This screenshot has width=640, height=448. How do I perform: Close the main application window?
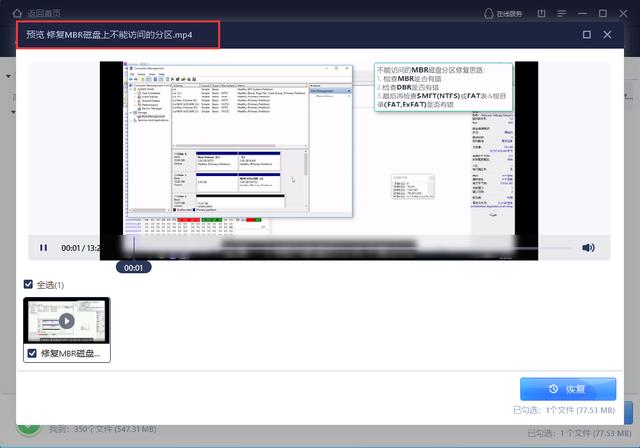[x=625, y=13]
